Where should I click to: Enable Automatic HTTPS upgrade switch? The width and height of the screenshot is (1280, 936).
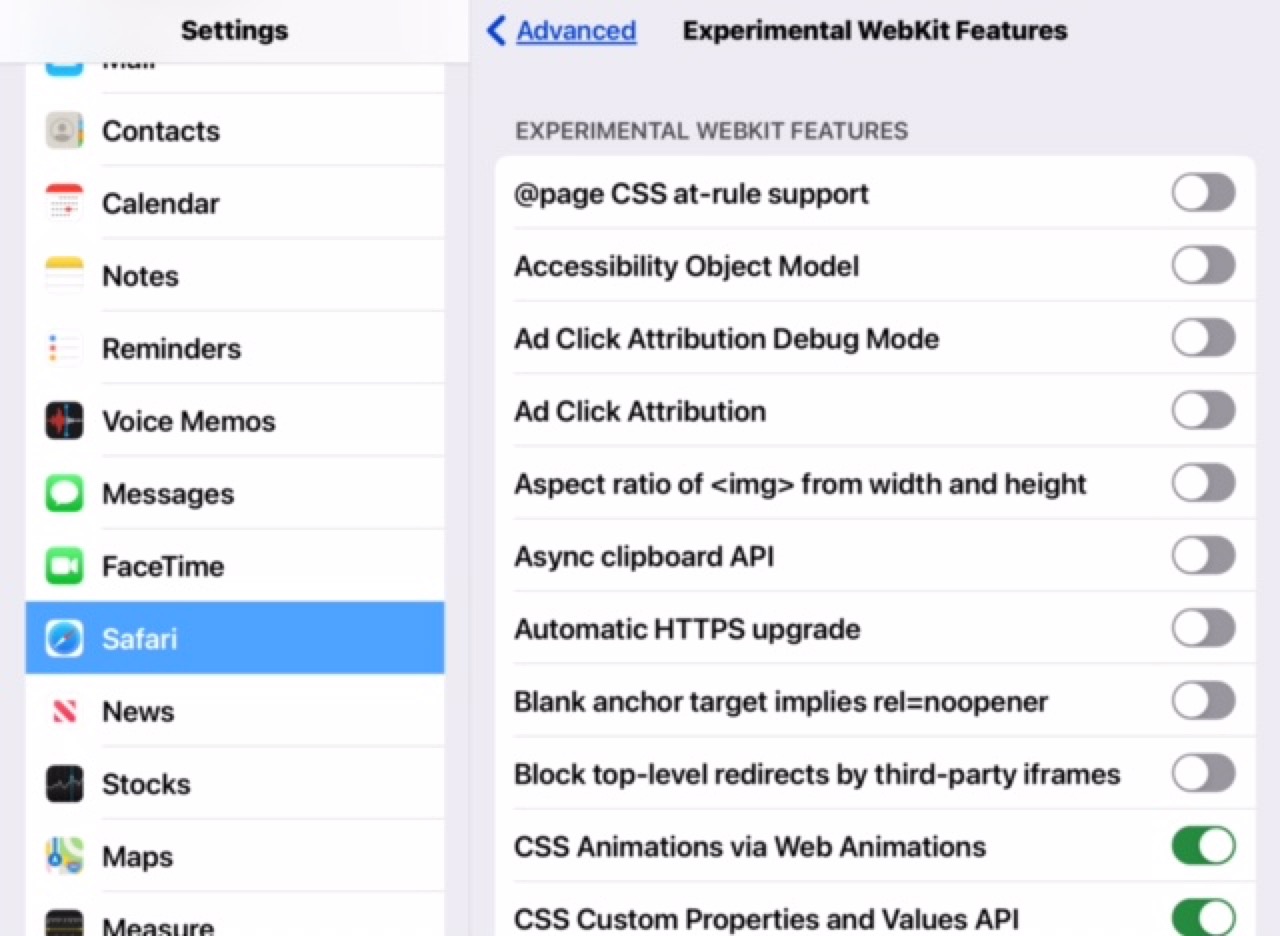point(1204,629)
